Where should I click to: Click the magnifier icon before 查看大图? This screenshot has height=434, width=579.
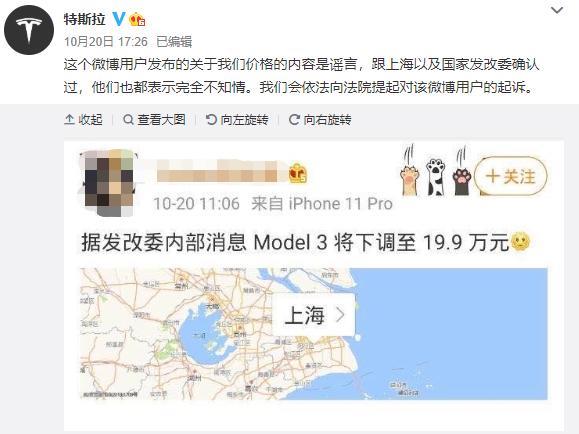pos(128,120)
